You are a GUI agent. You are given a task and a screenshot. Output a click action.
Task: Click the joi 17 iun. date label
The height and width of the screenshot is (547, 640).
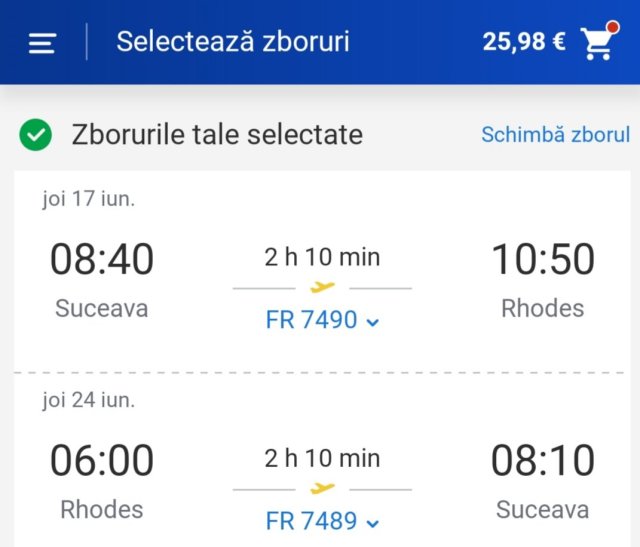click(88, 198)
